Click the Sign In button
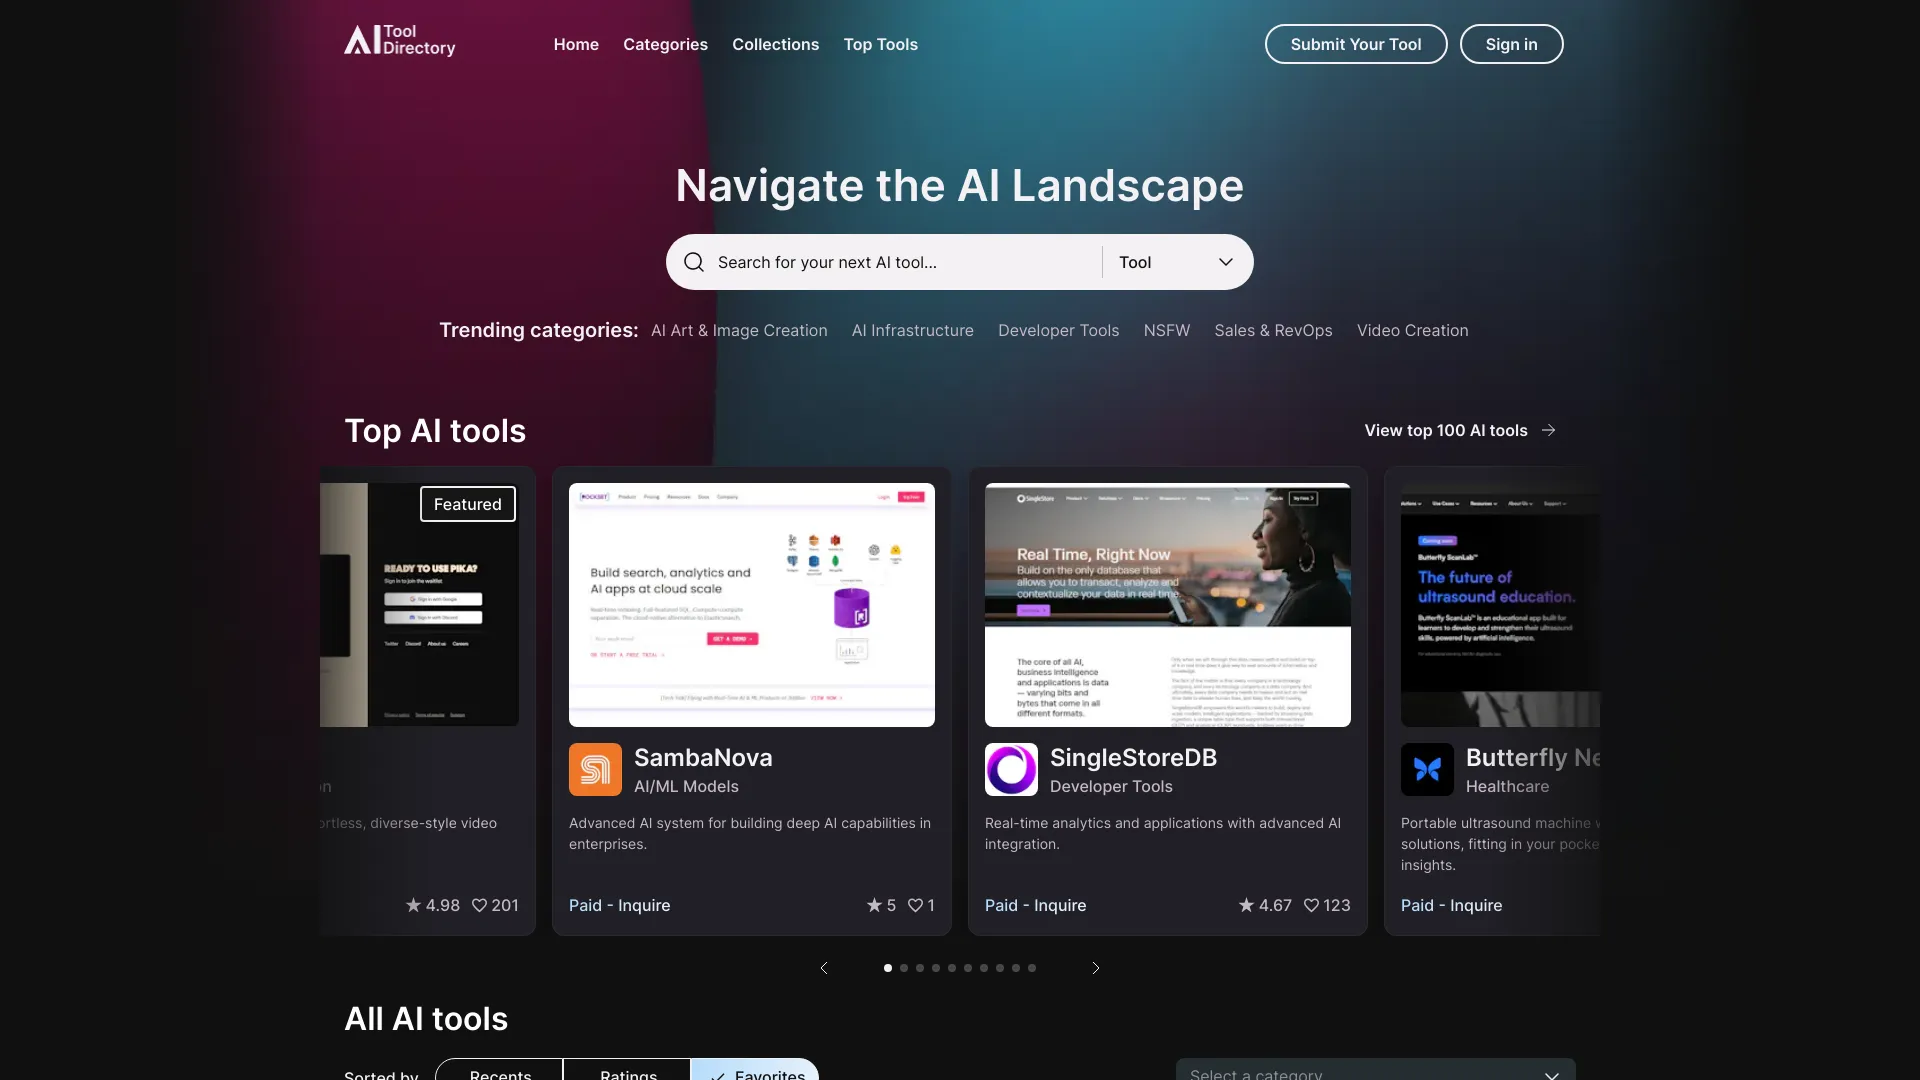This screenshot has height=1080, width=1920. (x=1511, y=42)
